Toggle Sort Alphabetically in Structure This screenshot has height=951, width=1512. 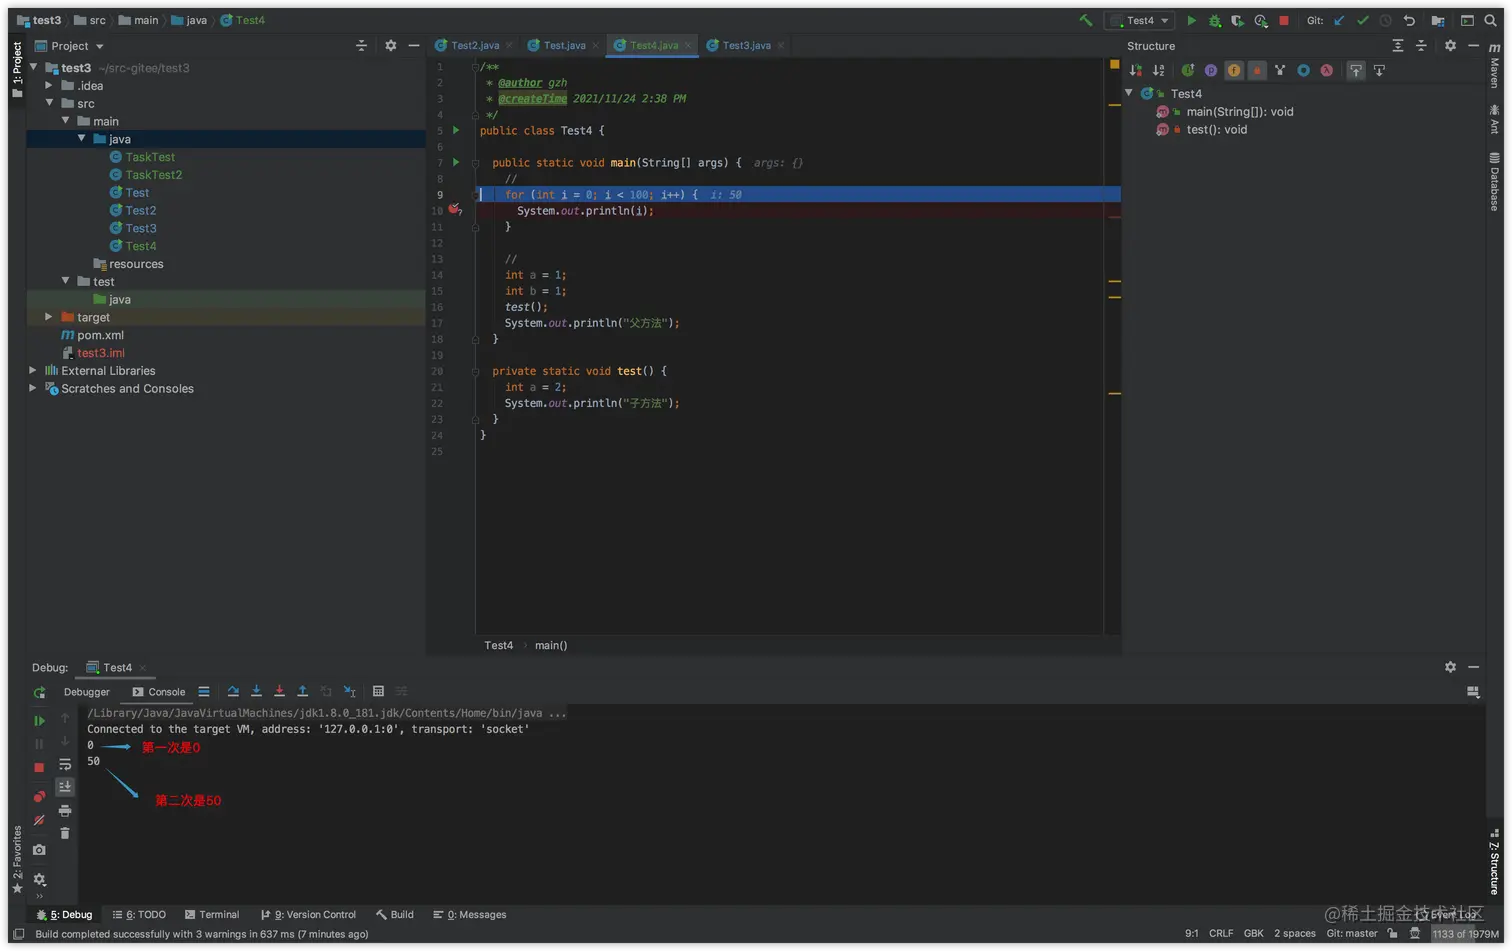tap(1159, 70)
